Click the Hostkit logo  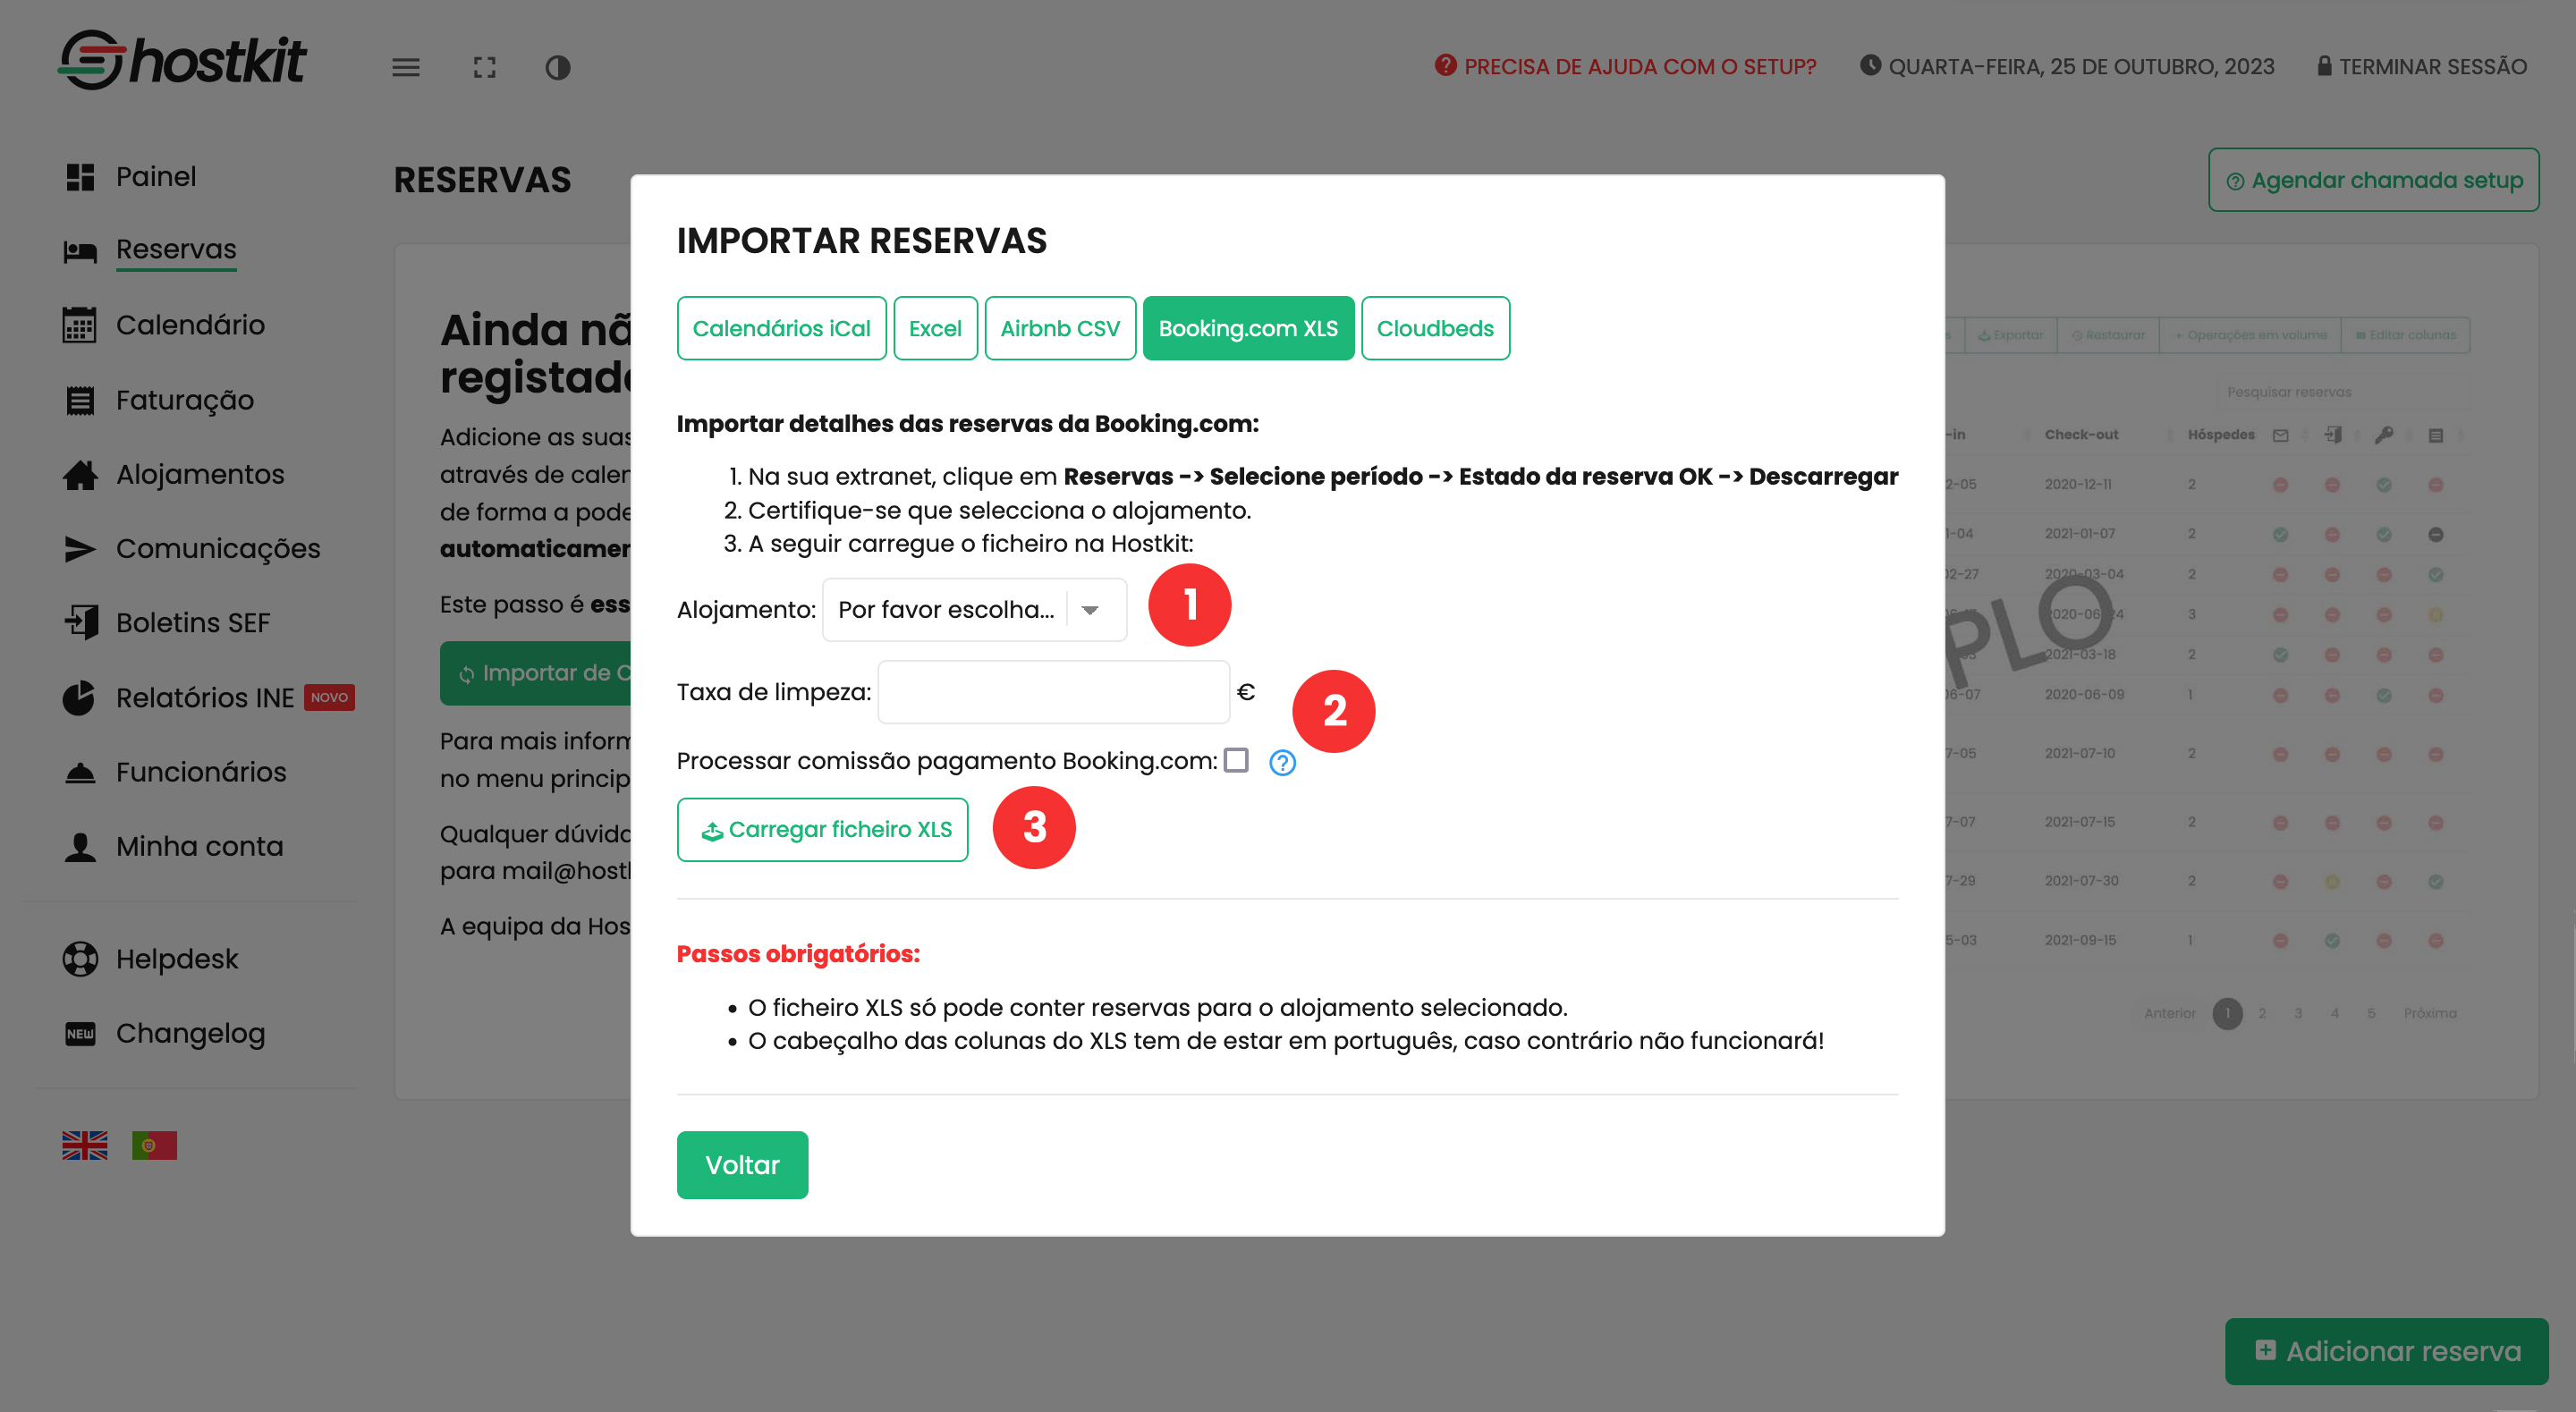point(183,60)
